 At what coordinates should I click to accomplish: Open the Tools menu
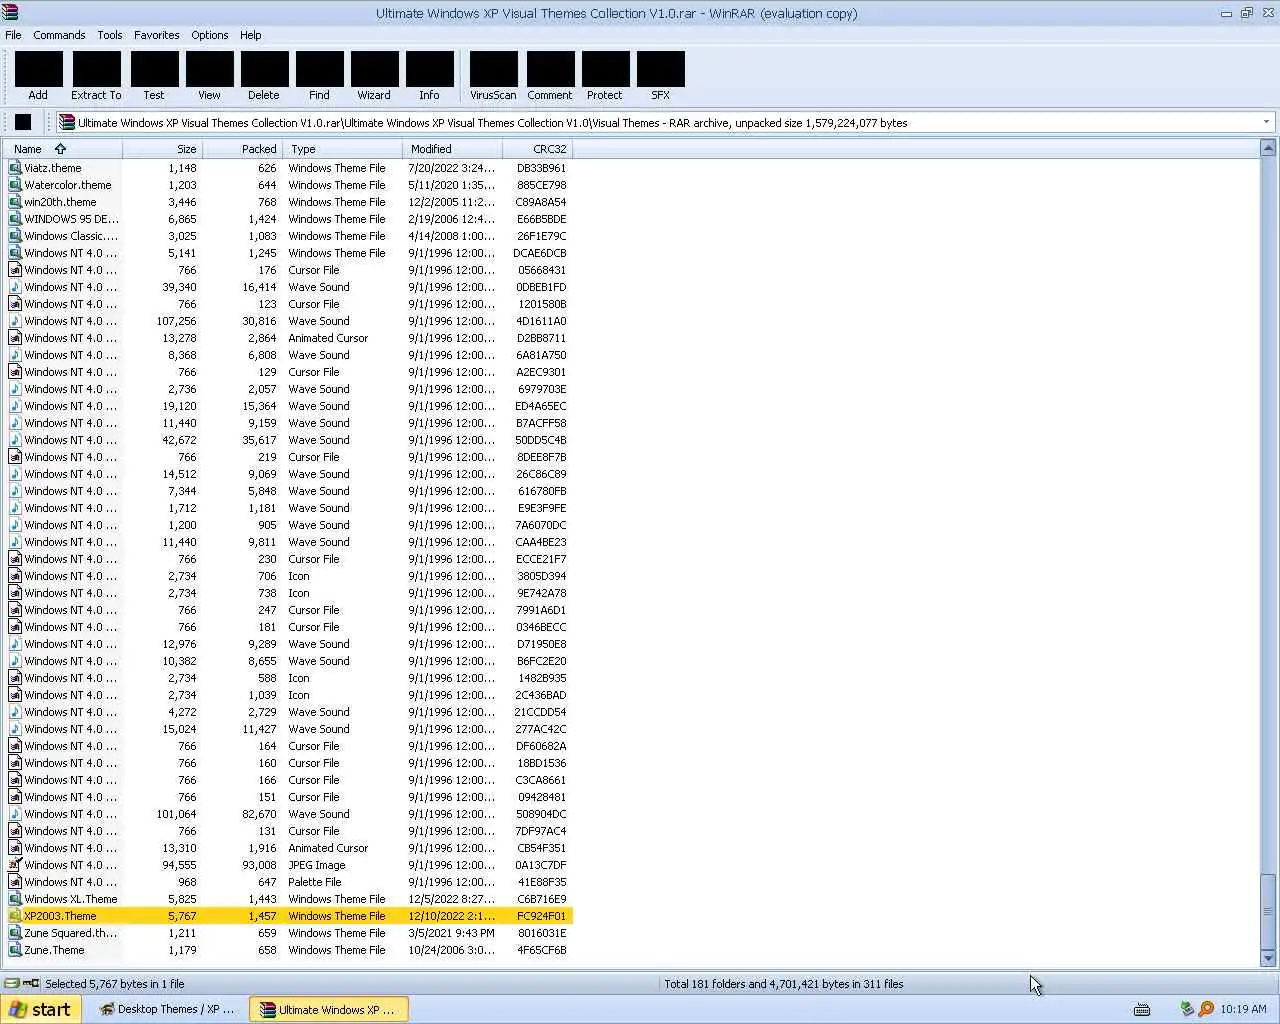click(110, 35)
